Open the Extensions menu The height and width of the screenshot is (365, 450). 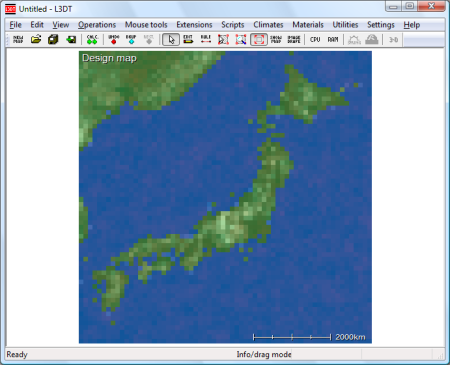coord(194,25)
